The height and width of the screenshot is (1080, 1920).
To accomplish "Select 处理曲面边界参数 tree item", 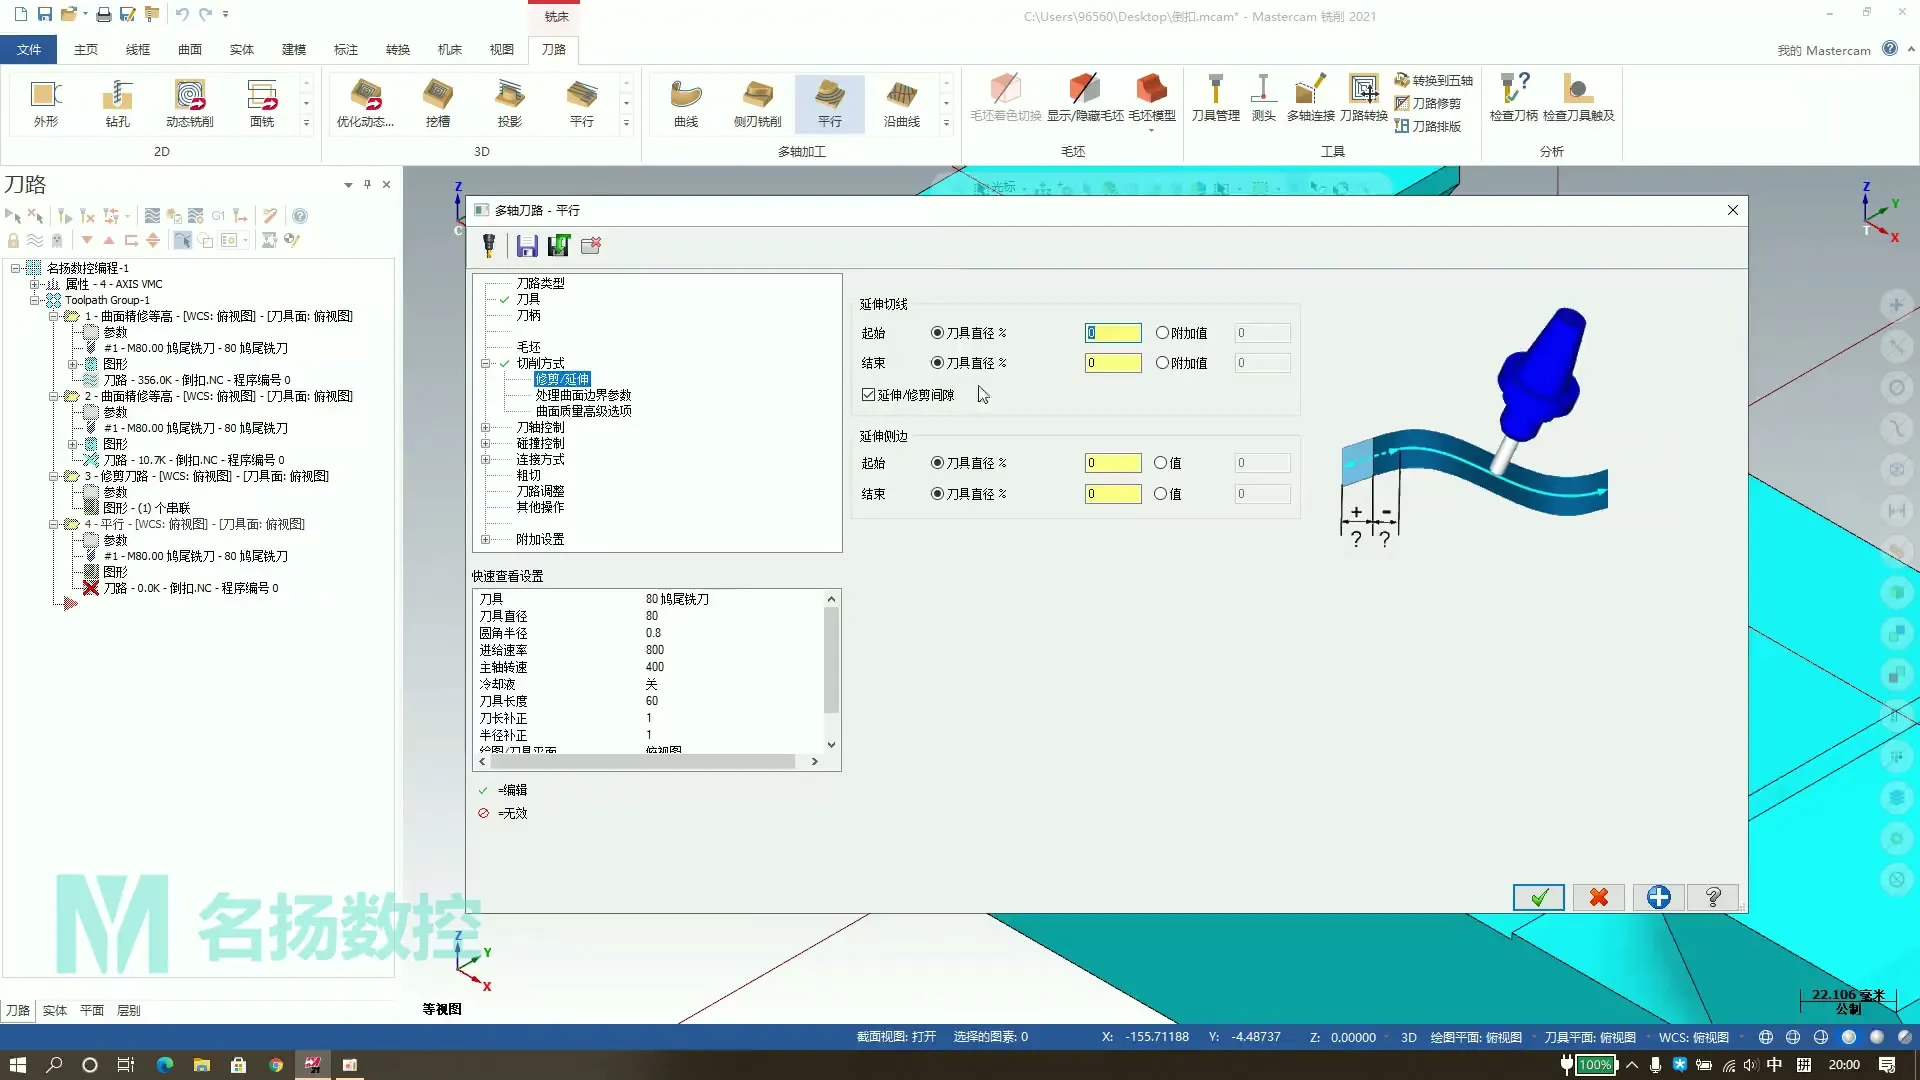I will [x=583, y=395].
